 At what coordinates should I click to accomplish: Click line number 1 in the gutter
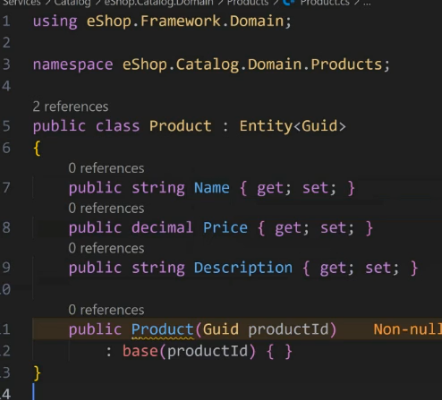6,21
